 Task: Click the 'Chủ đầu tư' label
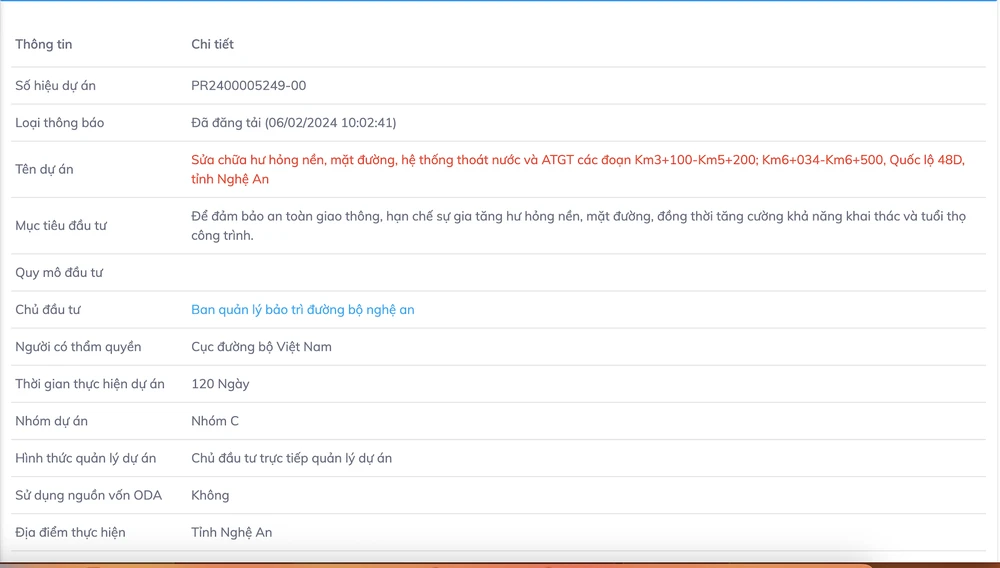click(x=48, y=310)
